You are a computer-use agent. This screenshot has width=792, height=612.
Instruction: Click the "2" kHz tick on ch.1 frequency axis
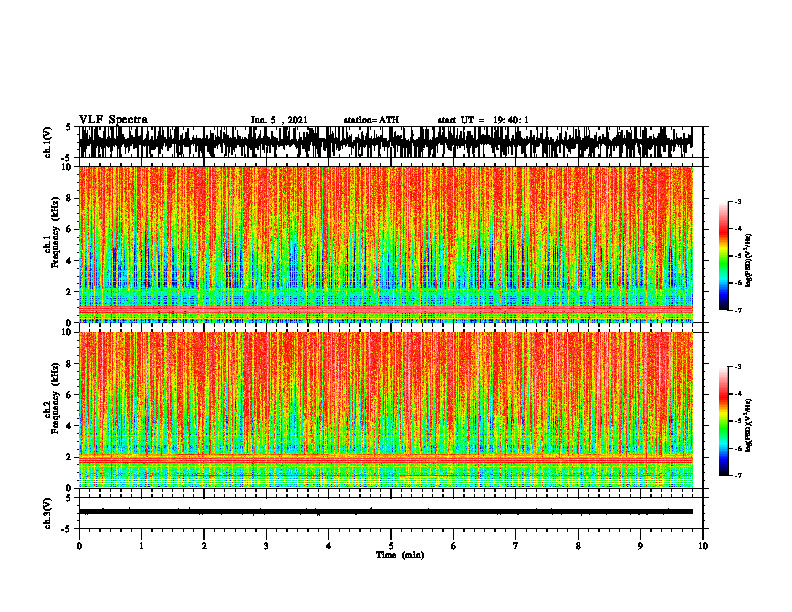coord(70,291)
